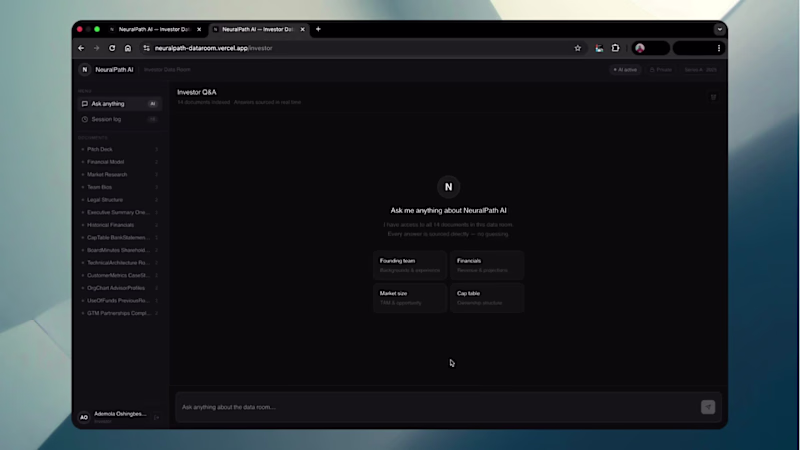Open a new tab with the plus icon

(x=318, y=29)
